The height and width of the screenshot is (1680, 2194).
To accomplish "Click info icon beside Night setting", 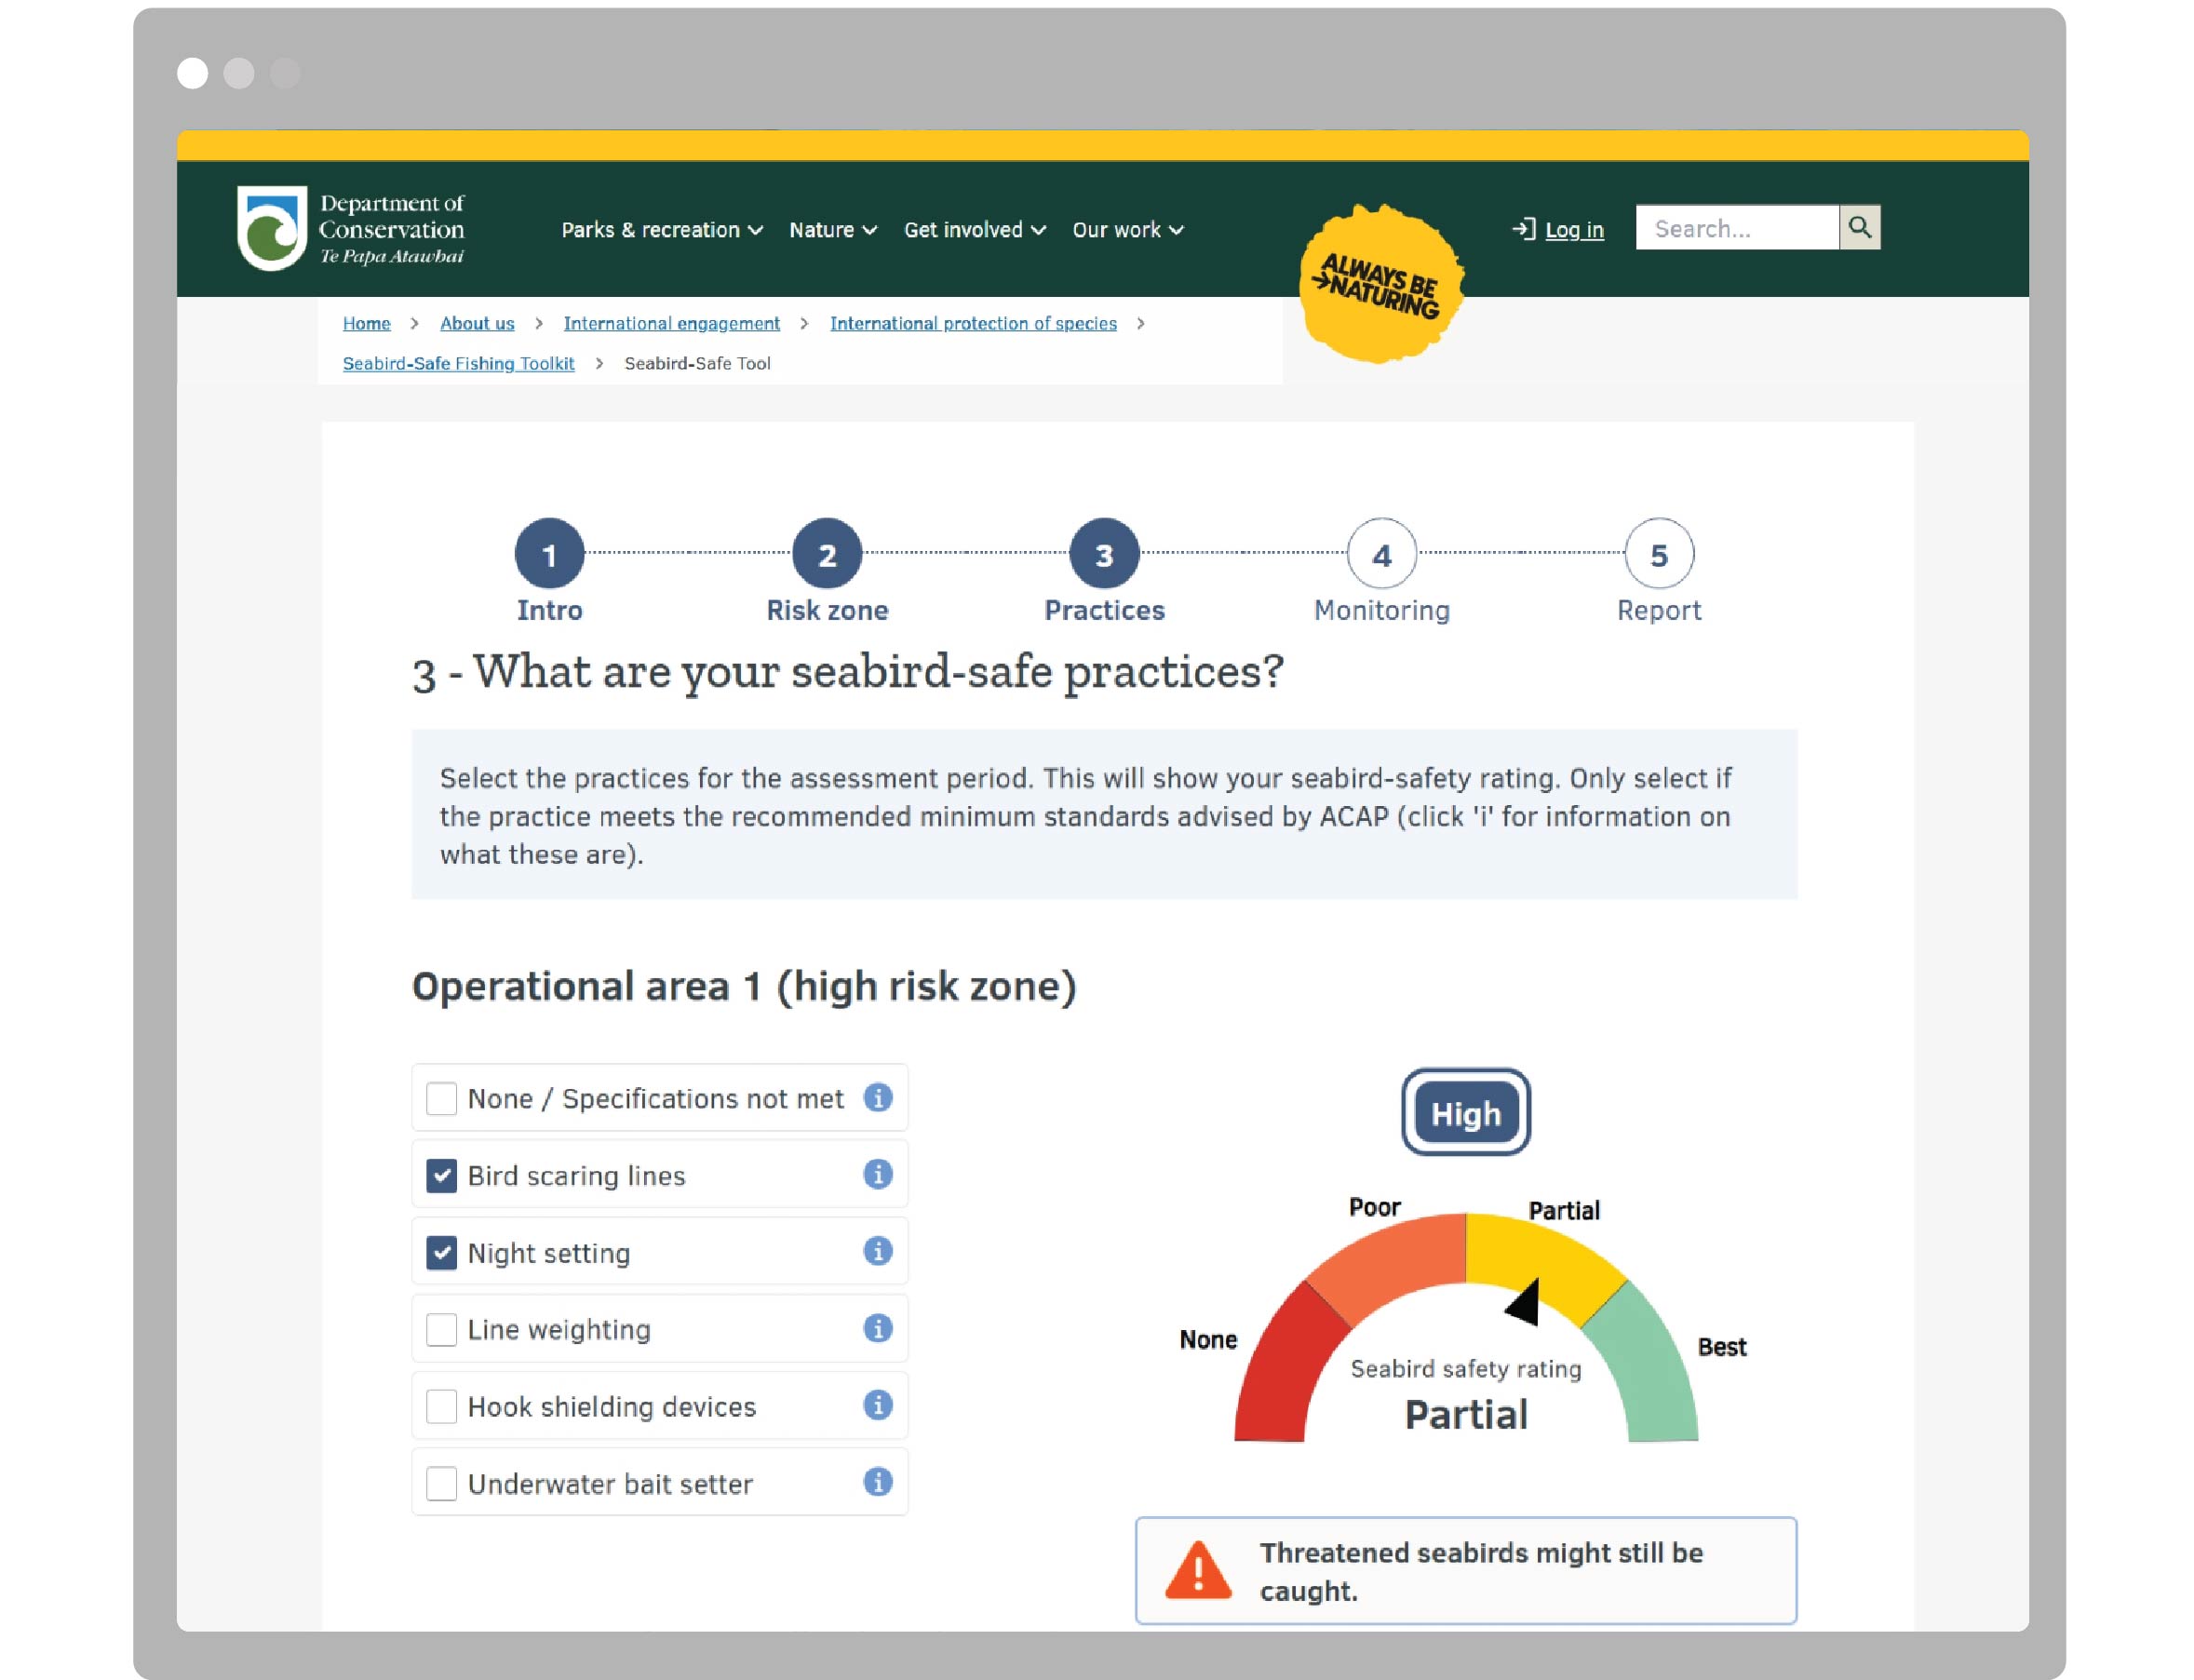I will pyautogui.click(x=877, y=1251).
